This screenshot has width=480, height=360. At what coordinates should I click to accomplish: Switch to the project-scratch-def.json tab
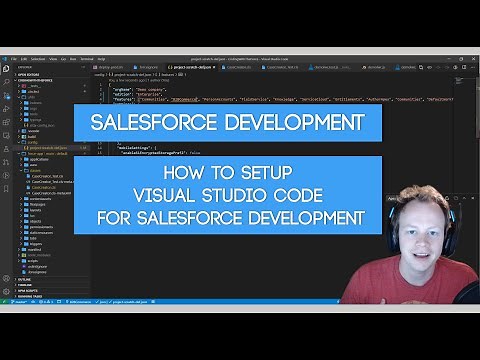[x=192, y=67]
